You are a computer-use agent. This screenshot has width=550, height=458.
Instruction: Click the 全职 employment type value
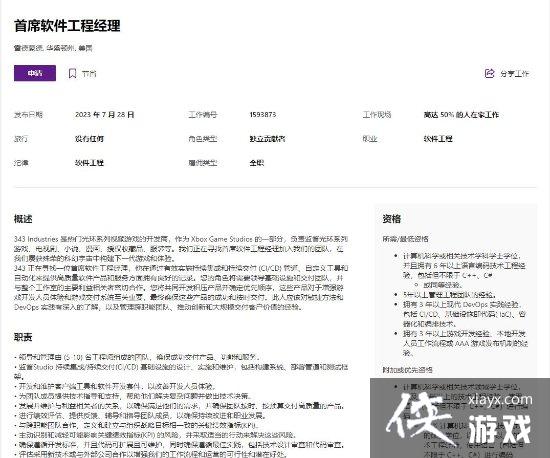[x=257, y=163]
